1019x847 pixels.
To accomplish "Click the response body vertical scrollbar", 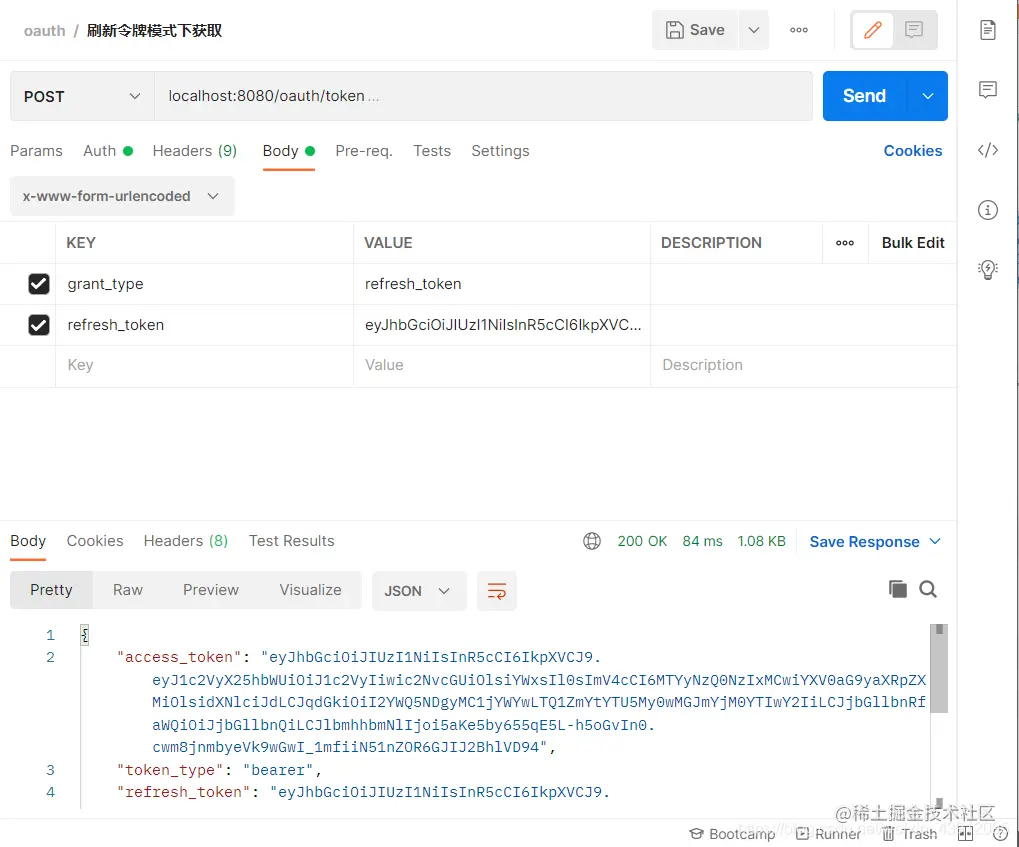I will point(938,669).
